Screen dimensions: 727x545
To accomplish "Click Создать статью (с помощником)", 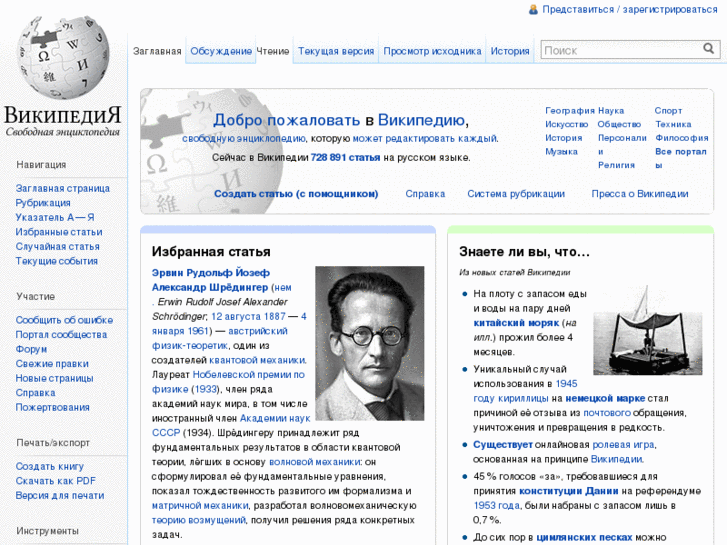I will pyautogui.click(x=296, y=194).
